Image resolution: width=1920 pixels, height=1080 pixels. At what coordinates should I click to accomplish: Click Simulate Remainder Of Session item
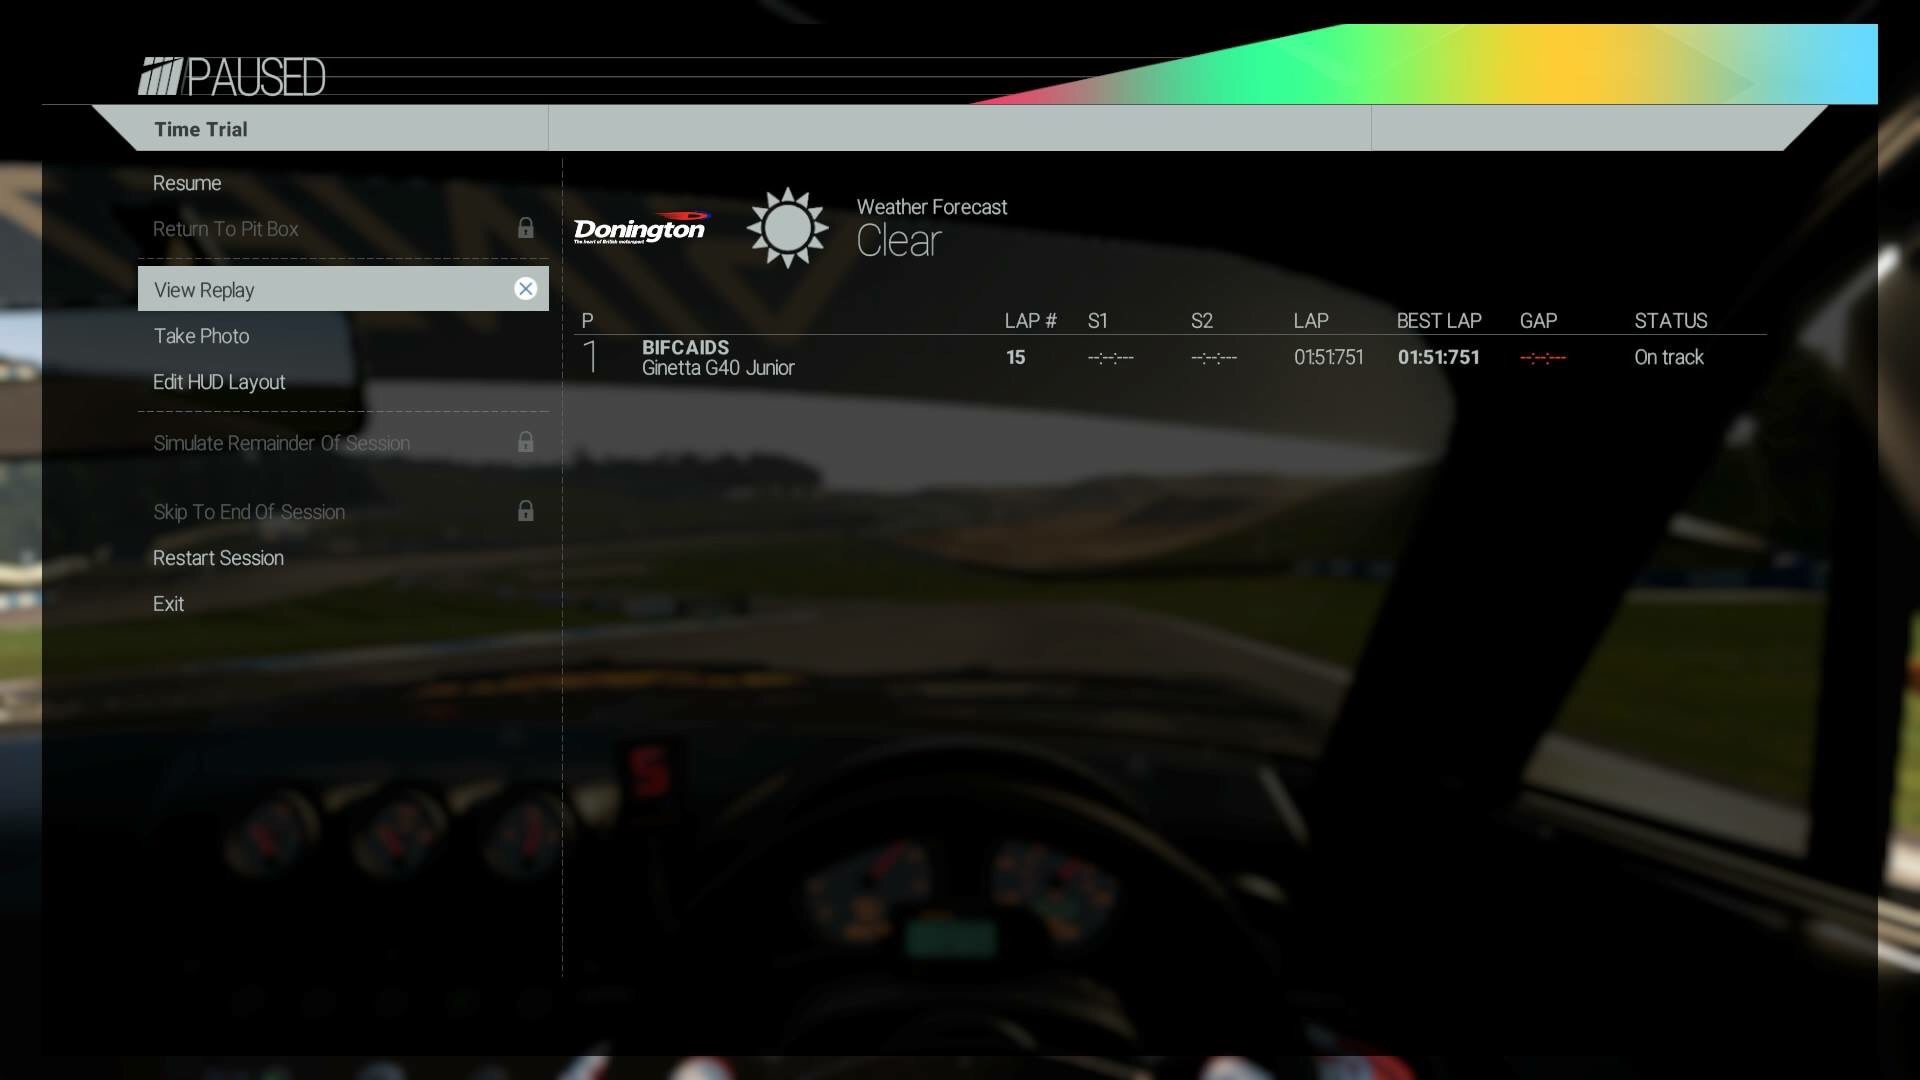click(281, 443)
